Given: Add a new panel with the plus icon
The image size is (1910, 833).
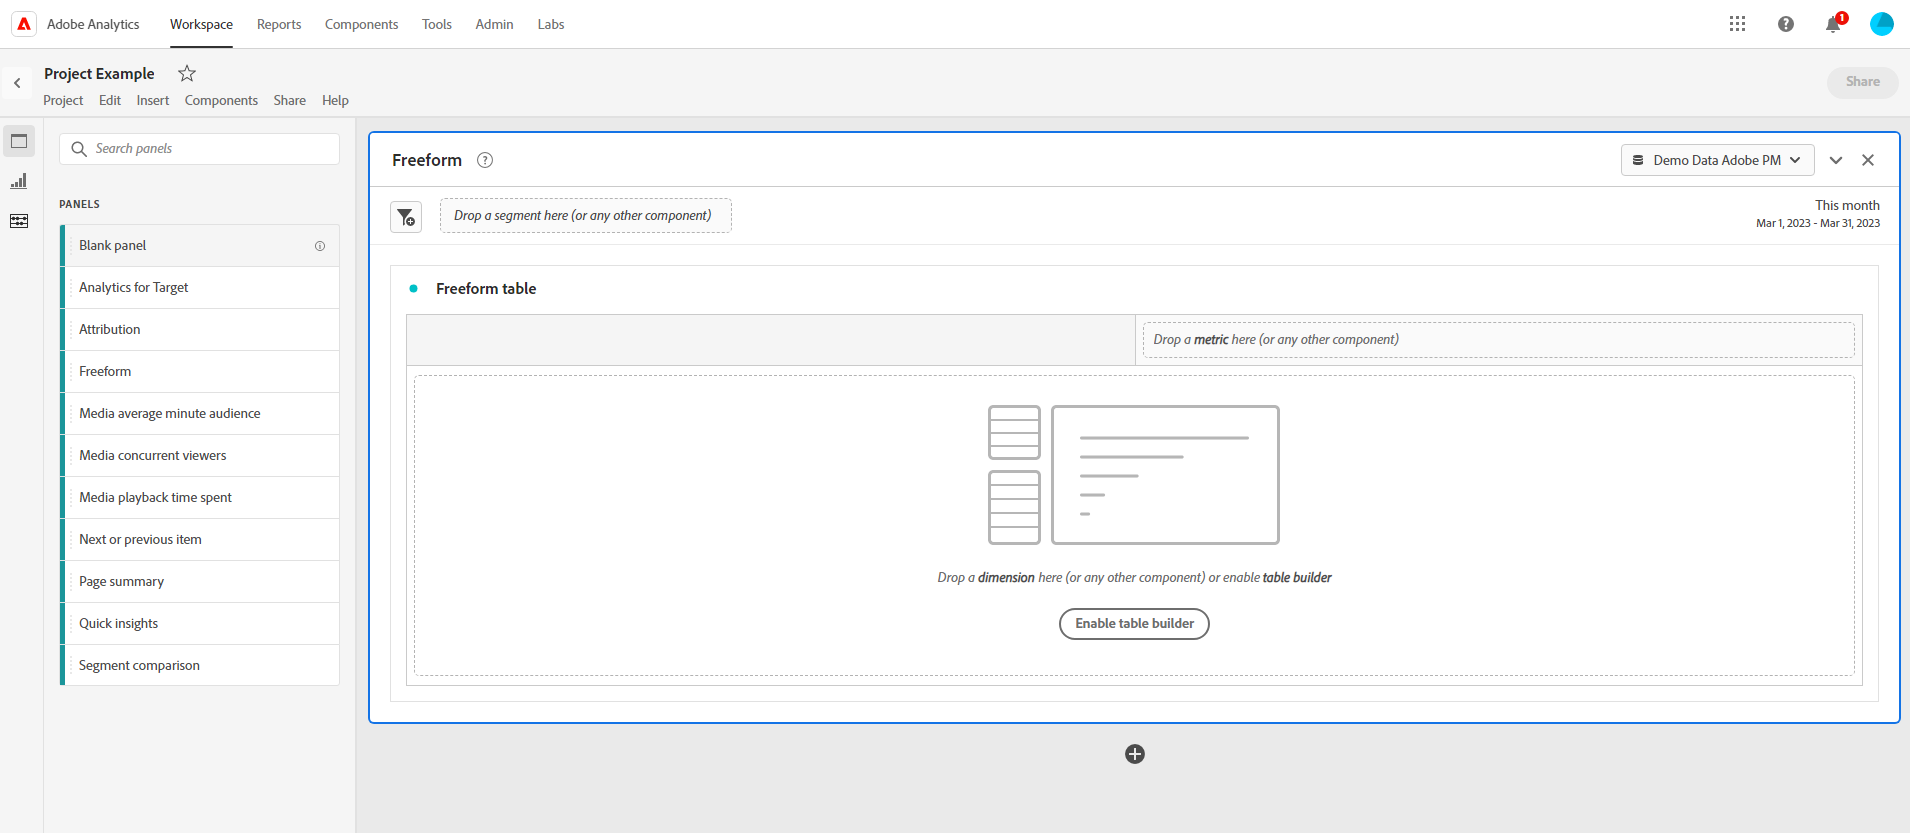Looking at the screenshot, I should click(1135, 754).
